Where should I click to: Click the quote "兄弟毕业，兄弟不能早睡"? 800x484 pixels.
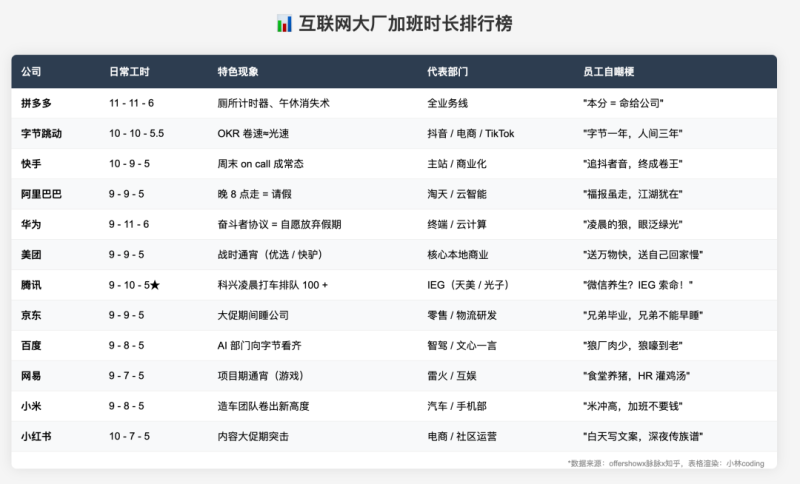[x=643, y=315]
